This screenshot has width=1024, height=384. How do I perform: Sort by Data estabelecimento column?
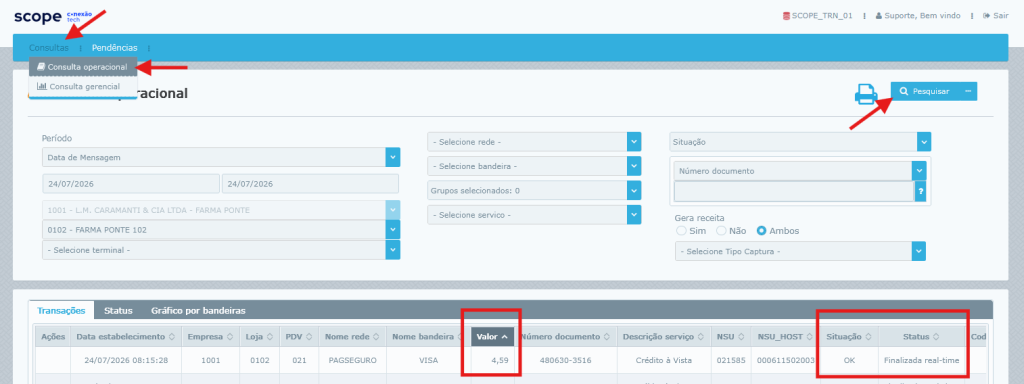126,337
